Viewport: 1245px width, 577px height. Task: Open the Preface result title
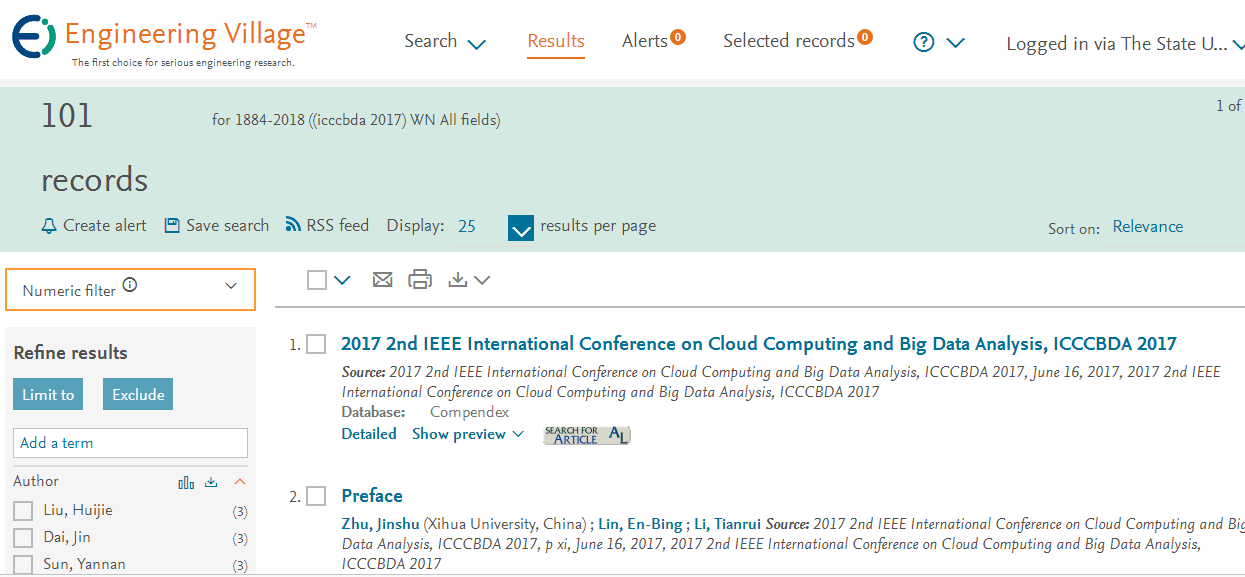coord(372,496)
